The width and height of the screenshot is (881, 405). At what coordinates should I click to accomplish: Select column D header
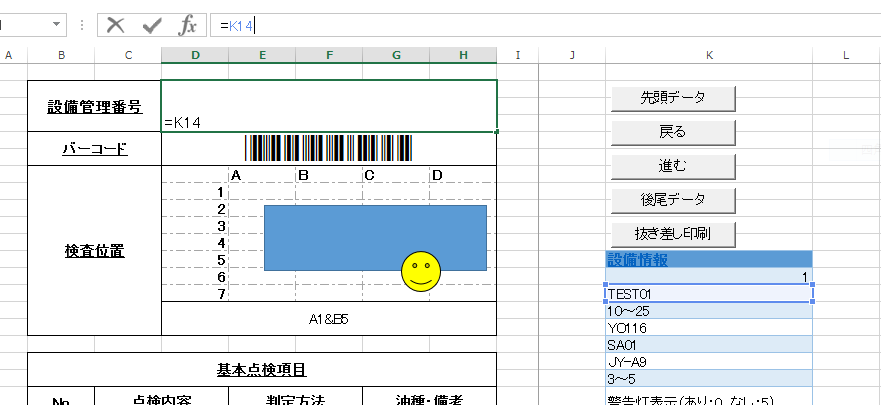(194, 55)
